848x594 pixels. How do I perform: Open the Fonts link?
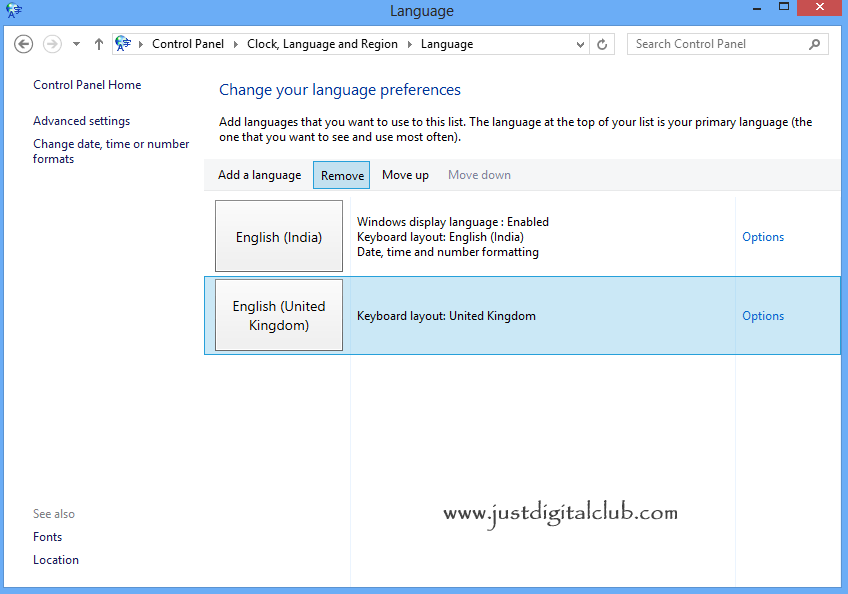pyautogui.click(x=48, y=537)
